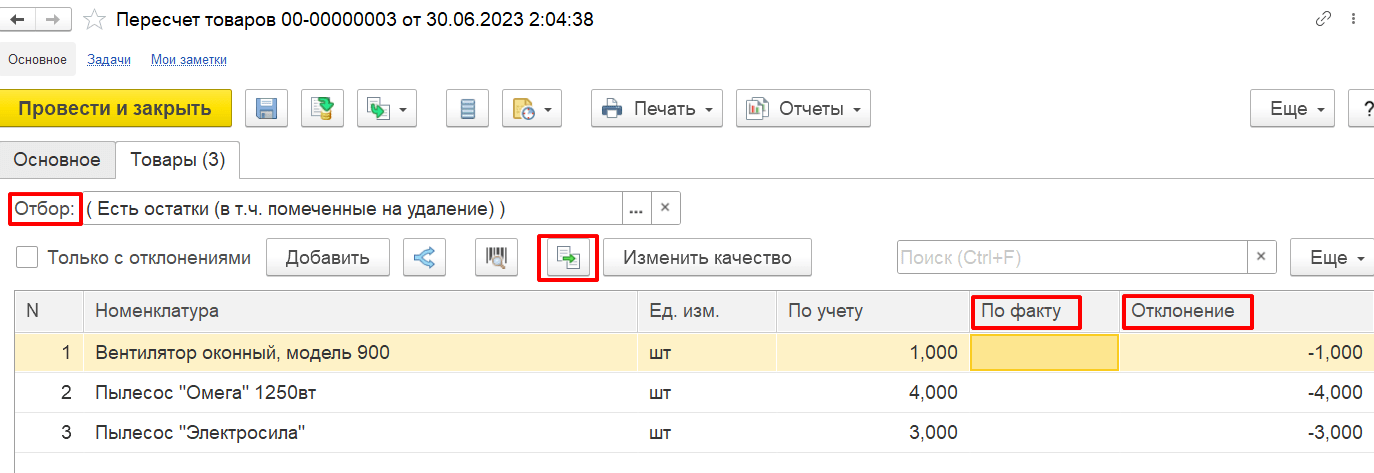Switch to the Товары (3) tab
The width and height of the screenshot is (1374, 473).
pyautogui.click(x=178, y=160)
